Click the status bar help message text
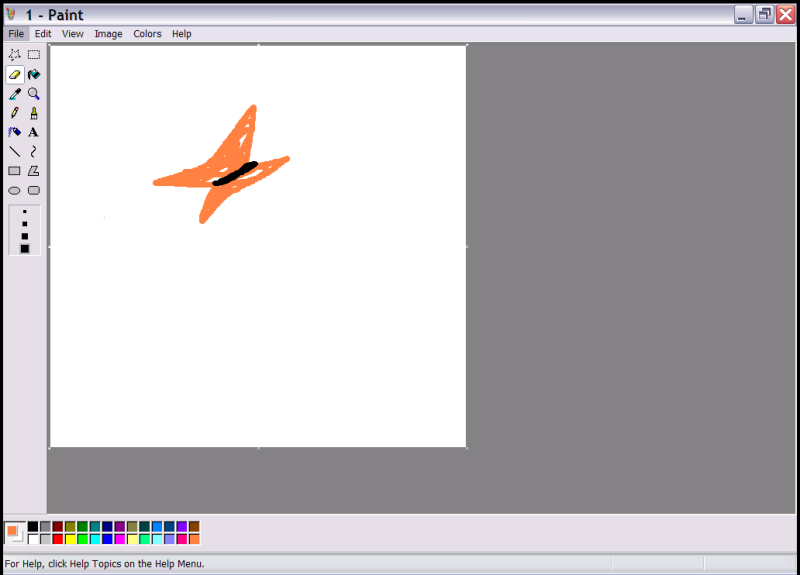Image resolution: width=800 pixels, height=575 pixels. coord(104,564)
